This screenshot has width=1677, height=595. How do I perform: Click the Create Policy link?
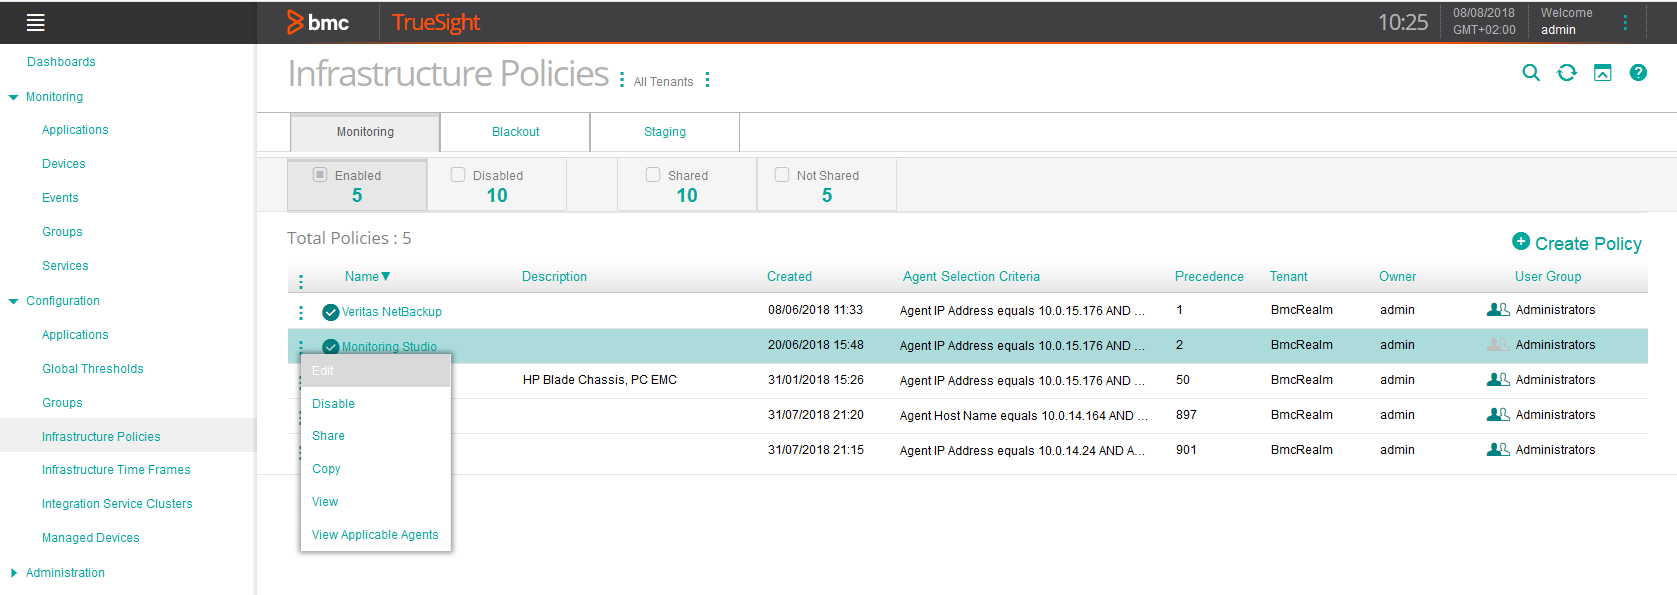point(1588,243)
